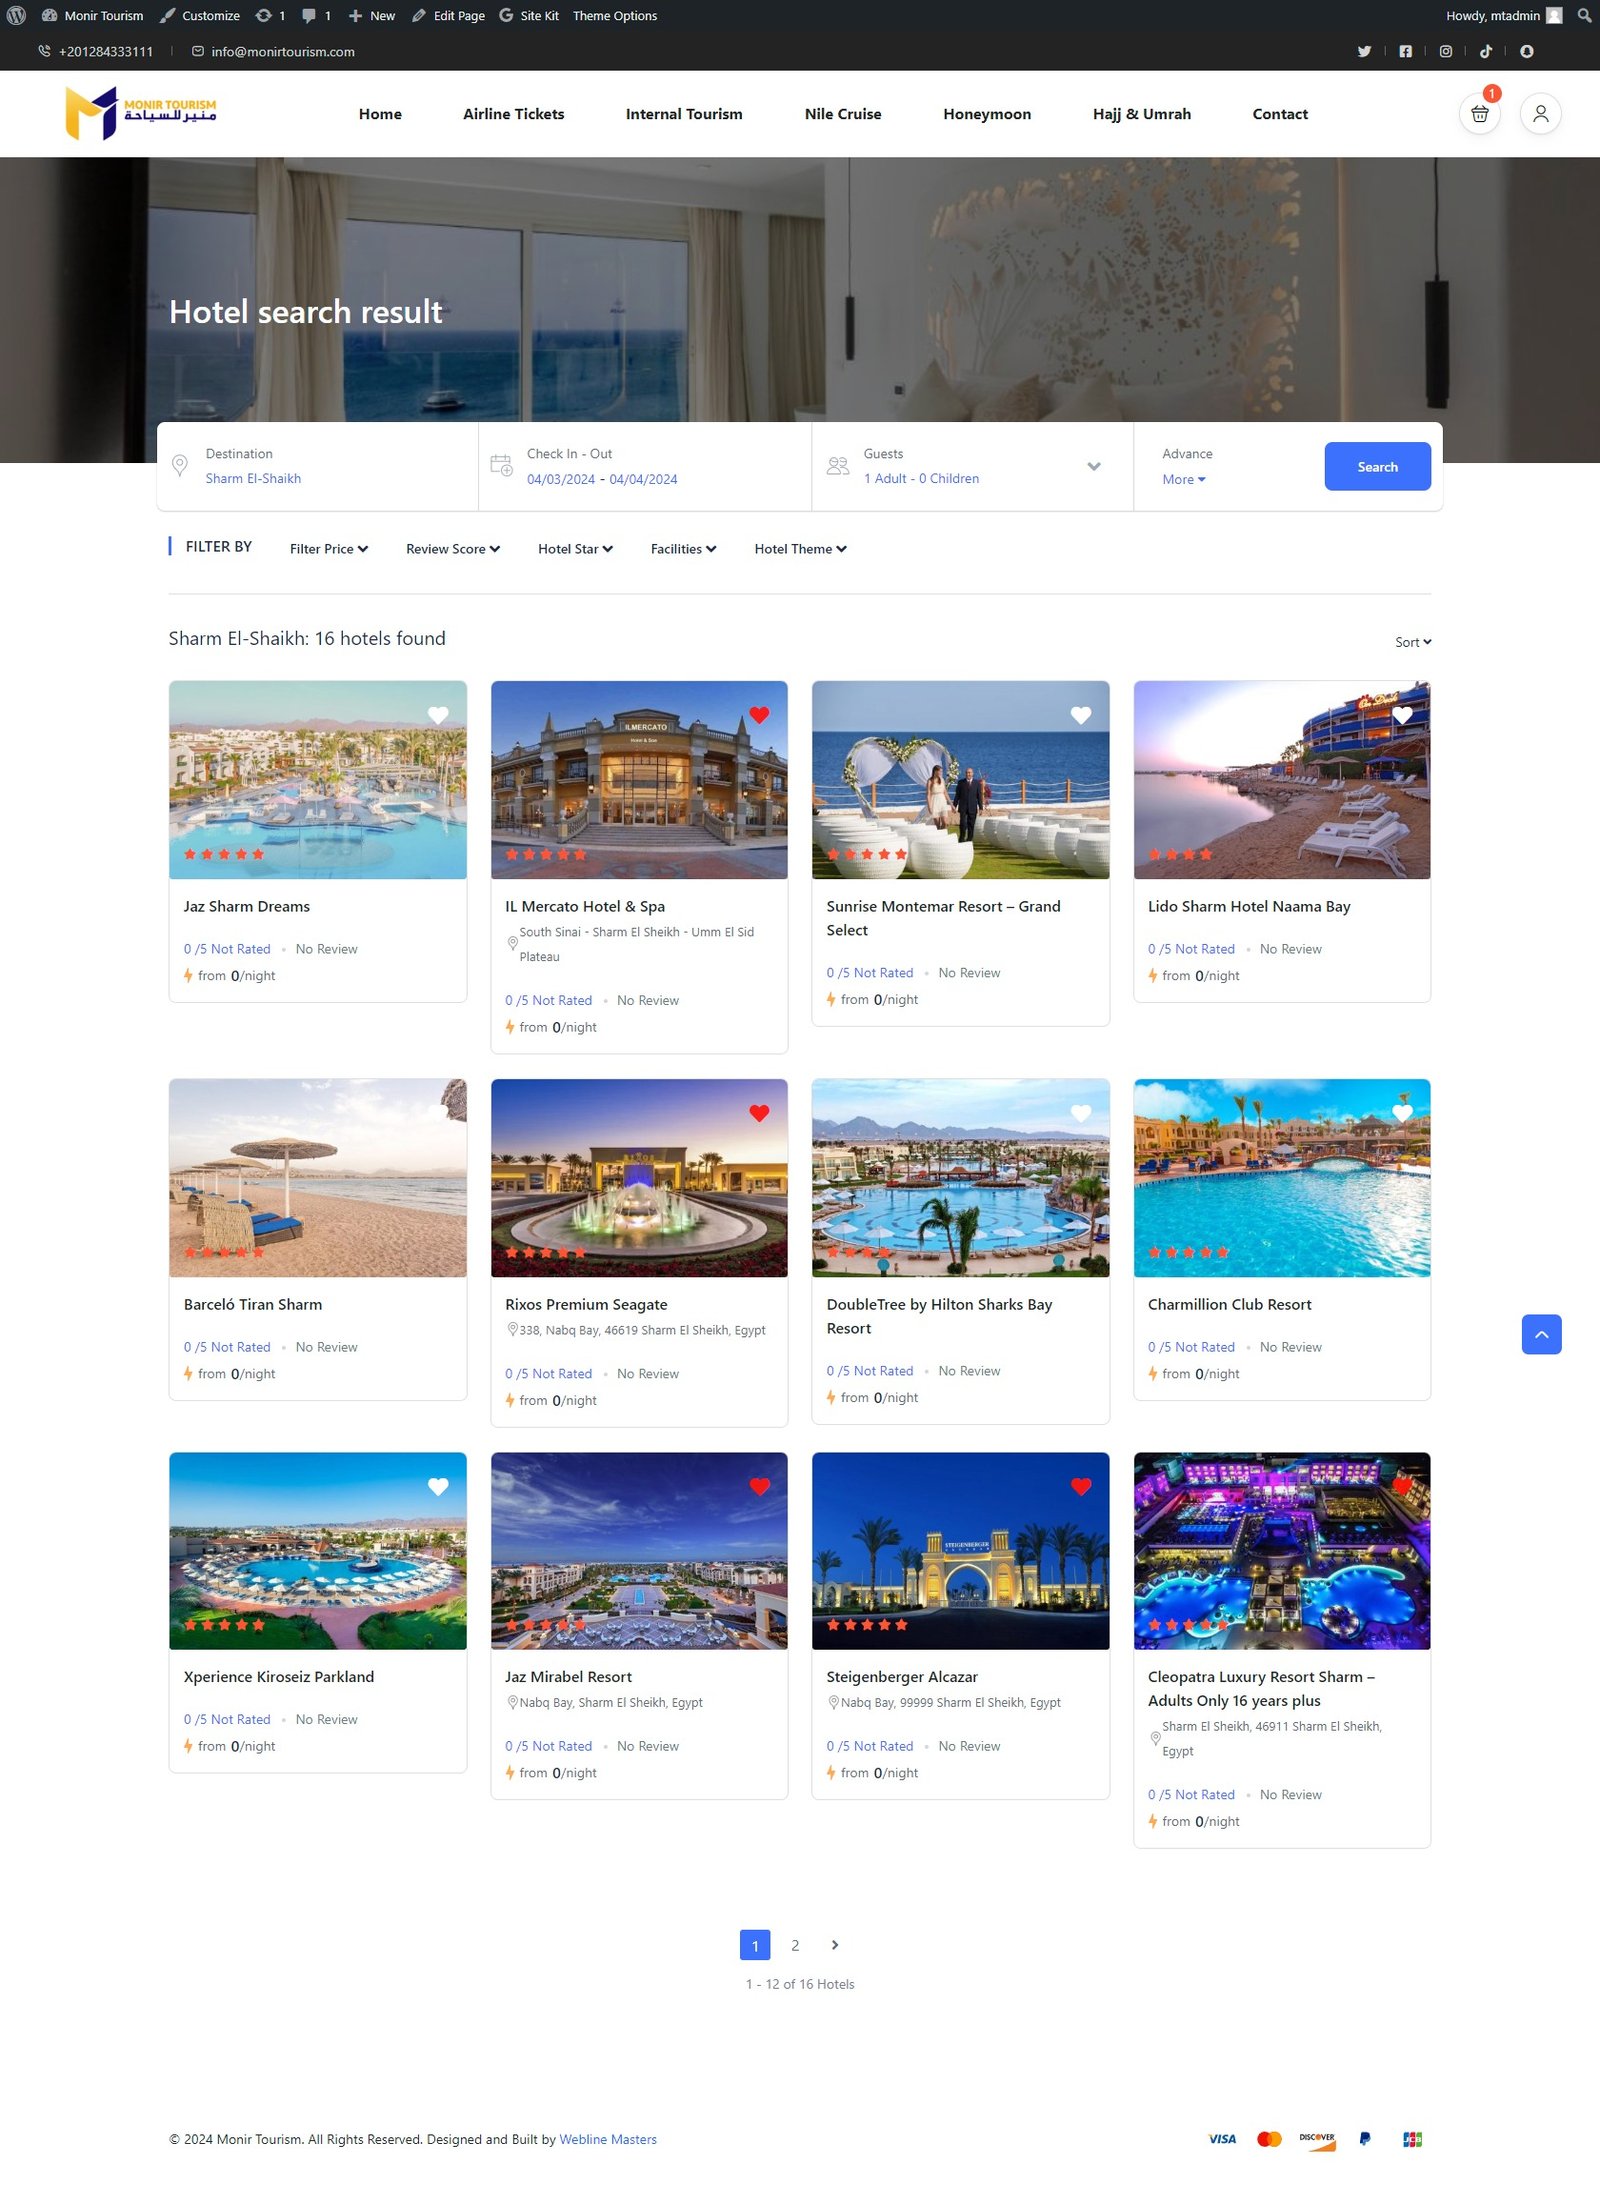Open the Facebook social link
The width and height of the screenshot is (1600, 2187).
pyautogui.click(x=1405, y=51)
